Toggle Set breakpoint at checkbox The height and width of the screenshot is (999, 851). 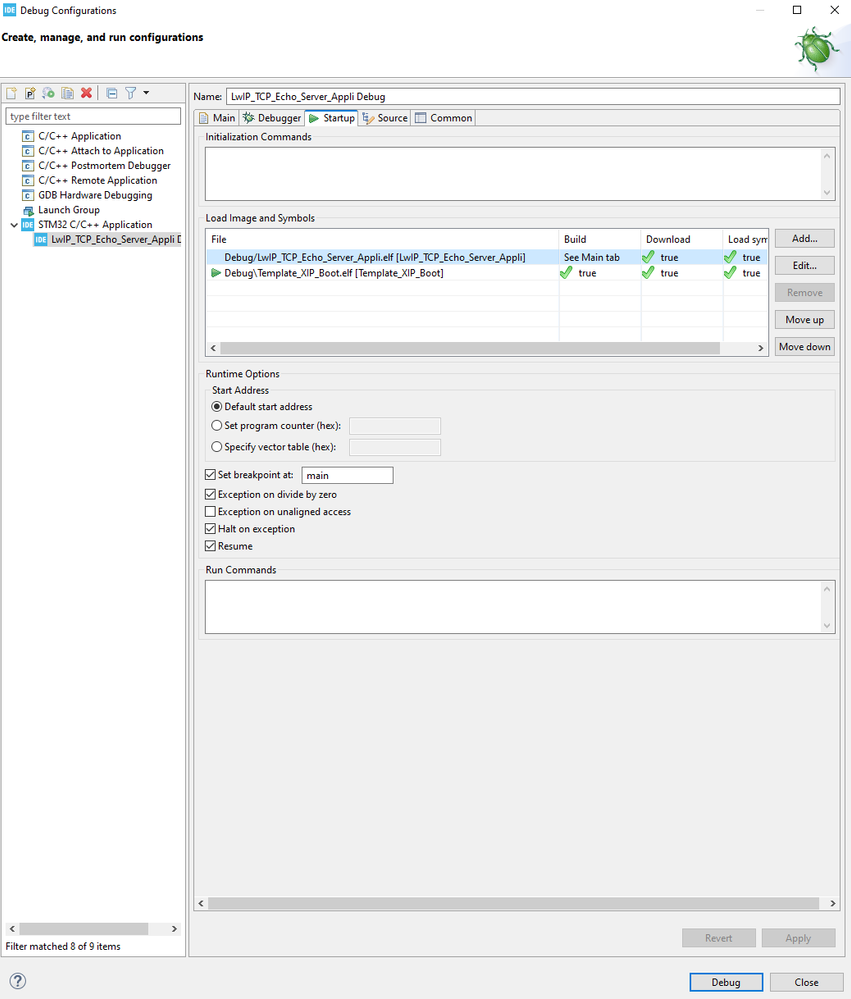(x=210, y=475)
